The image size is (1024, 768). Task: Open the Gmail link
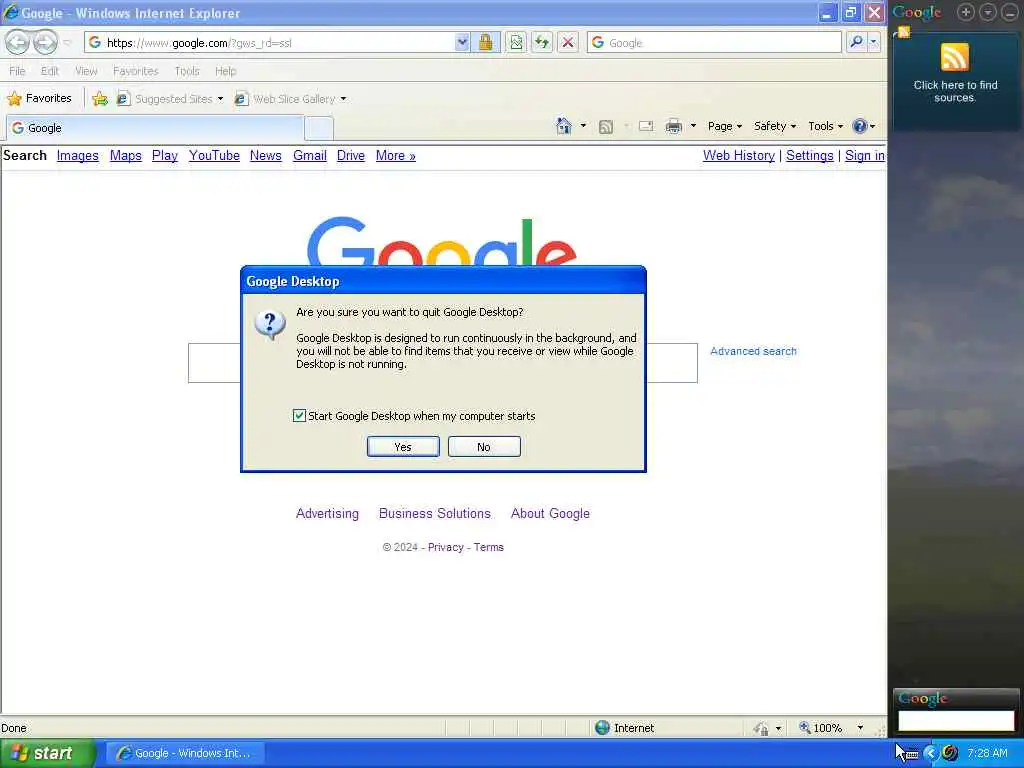click(310, 155)
